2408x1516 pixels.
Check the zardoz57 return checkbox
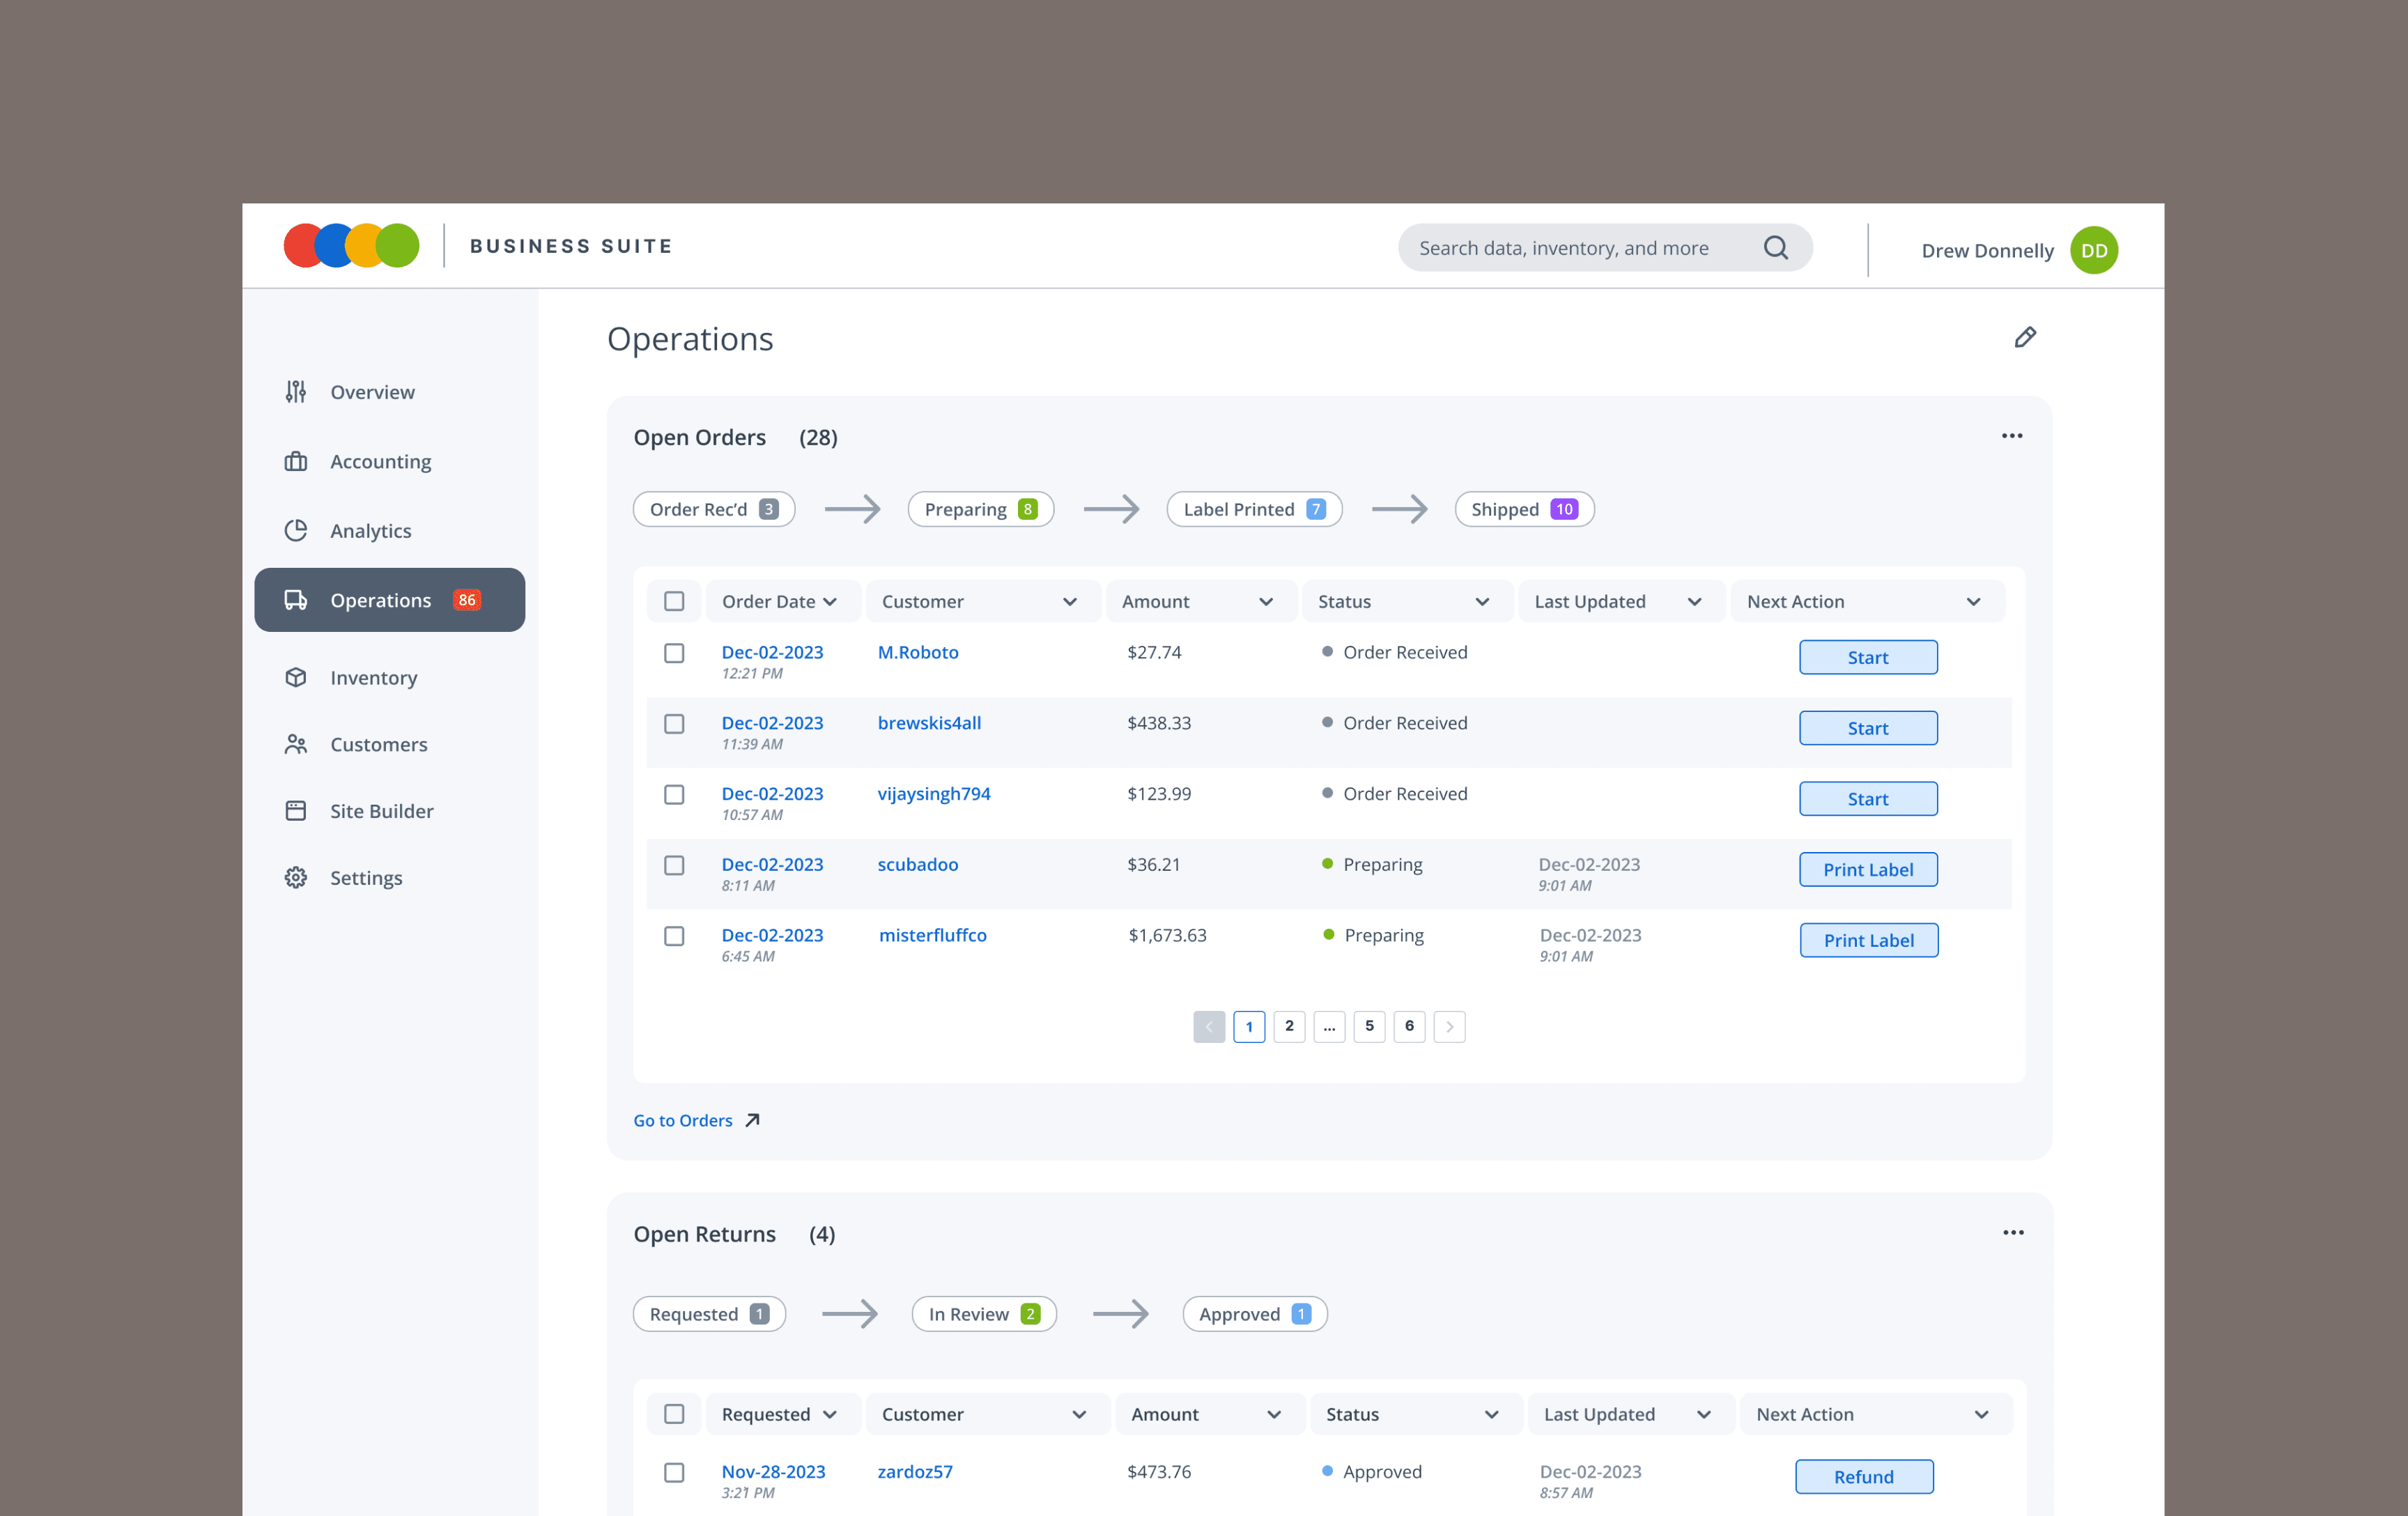pos(674,1472)
